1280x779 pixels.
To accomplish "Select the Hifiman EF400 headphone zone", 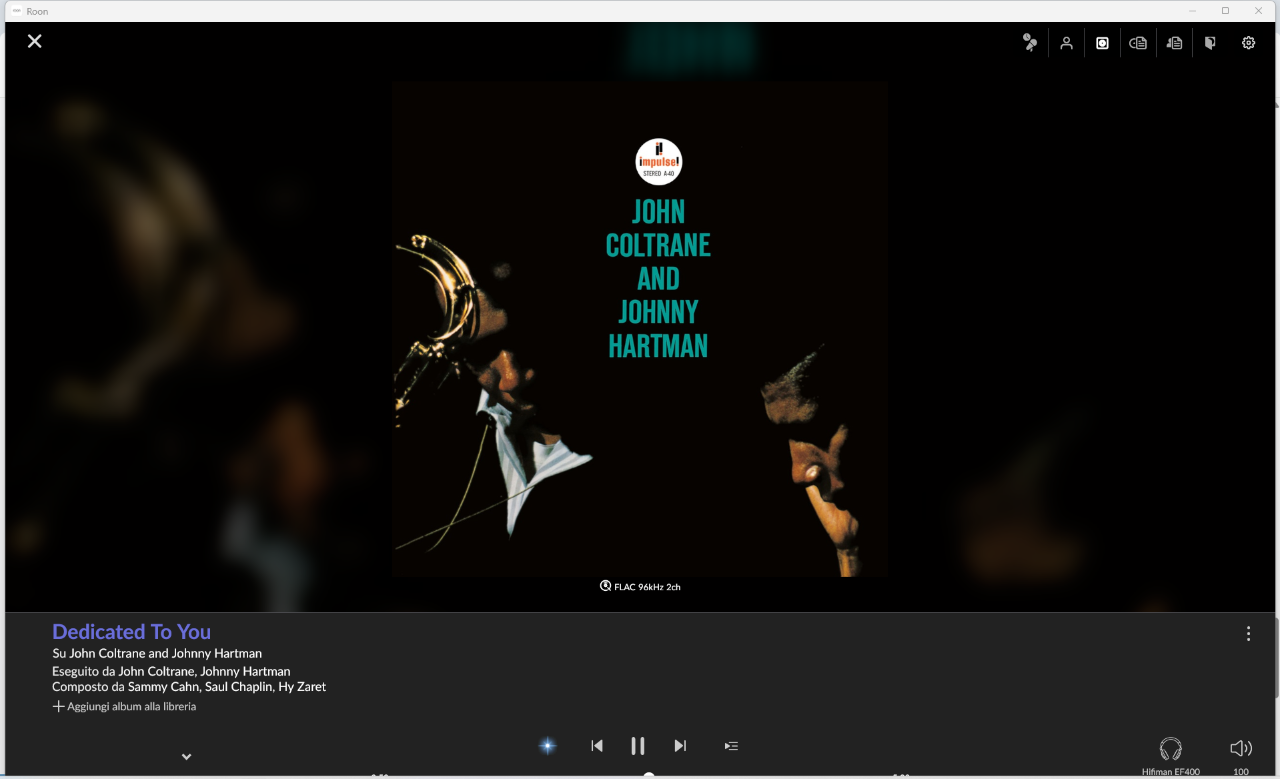I will [1170, 755].
